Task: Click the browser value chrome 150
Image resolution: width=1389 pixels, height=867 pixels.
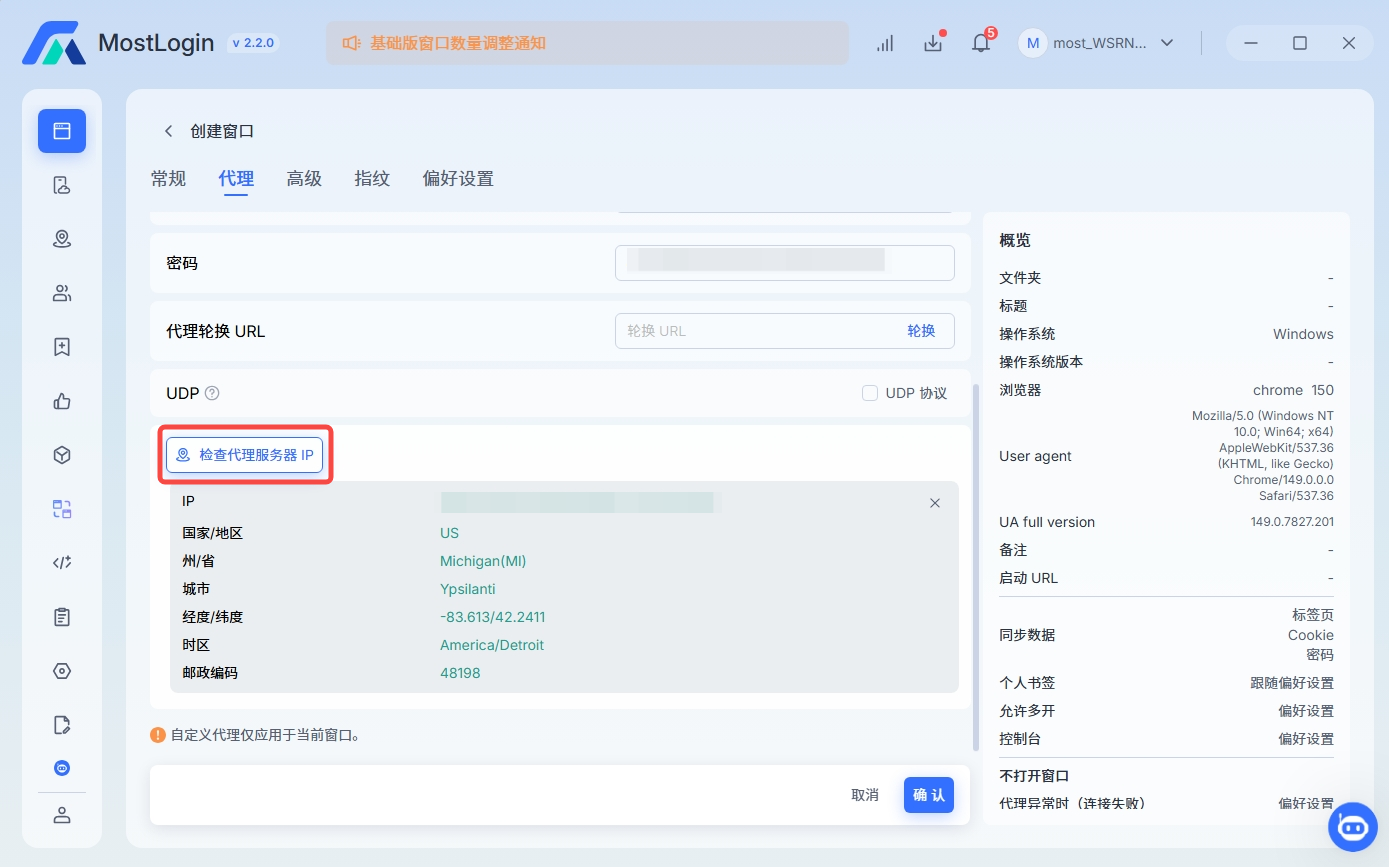Action: 1293,390
